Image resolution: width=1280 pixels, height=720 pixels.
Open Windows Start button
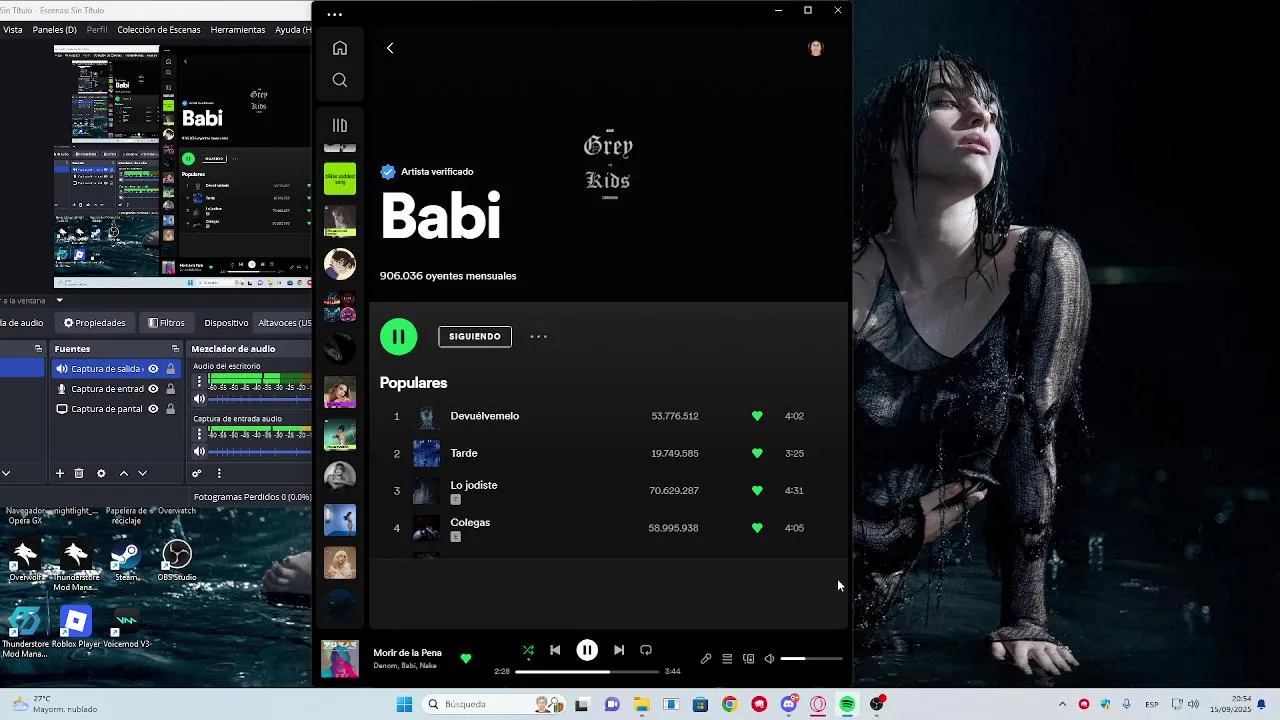coord(404,704)
